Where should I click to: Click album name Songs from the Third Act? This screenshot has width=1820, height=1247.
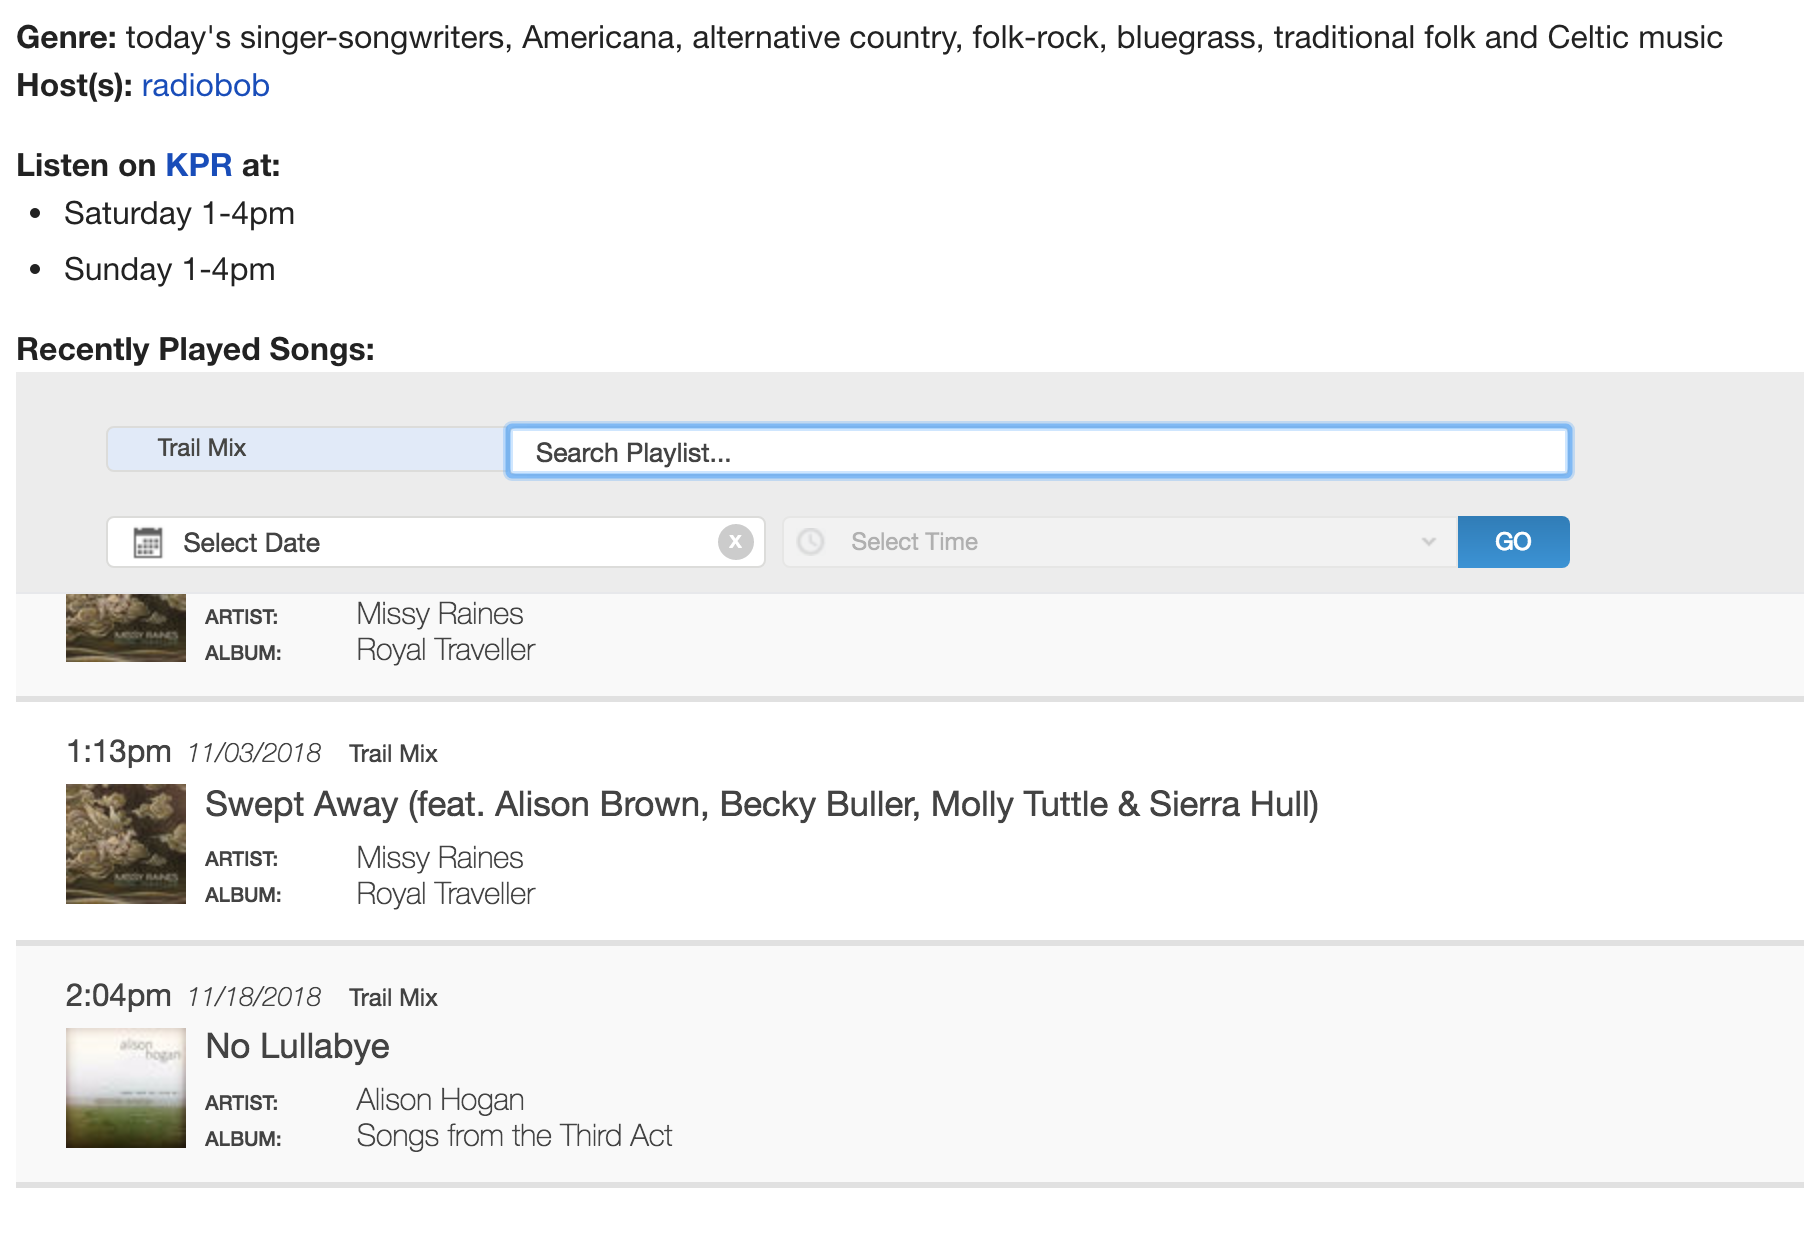point(514,1136)
